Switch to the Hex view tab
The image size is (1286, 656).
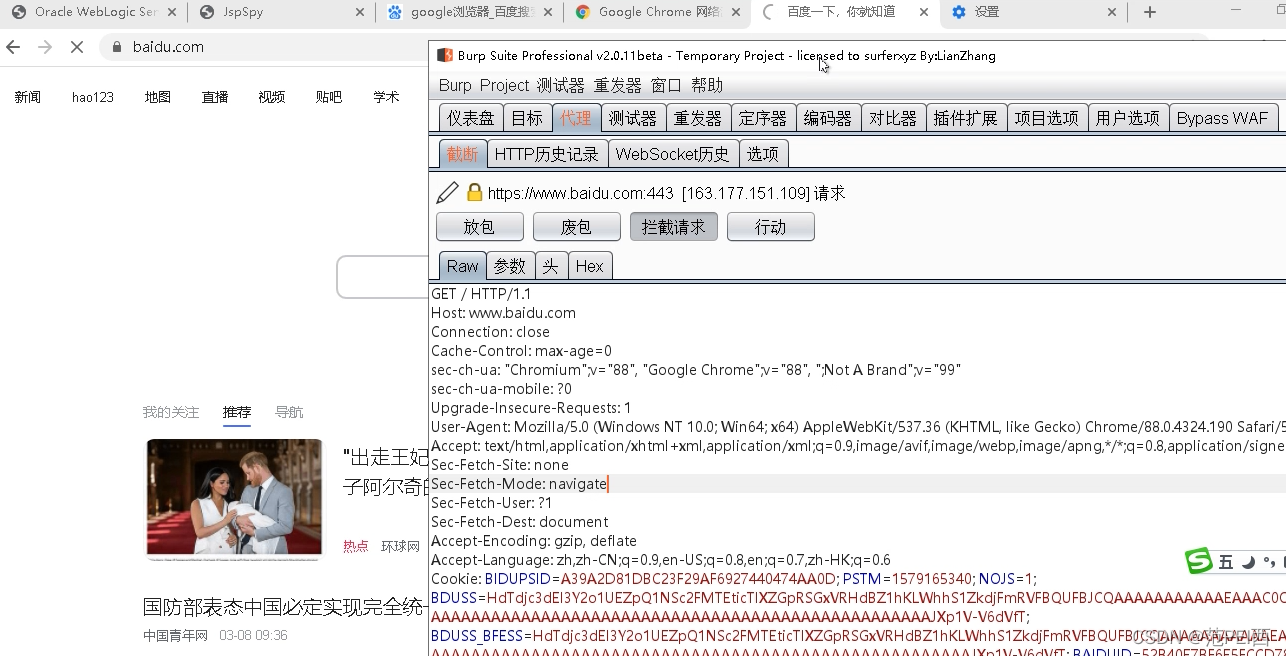point(590,266)
